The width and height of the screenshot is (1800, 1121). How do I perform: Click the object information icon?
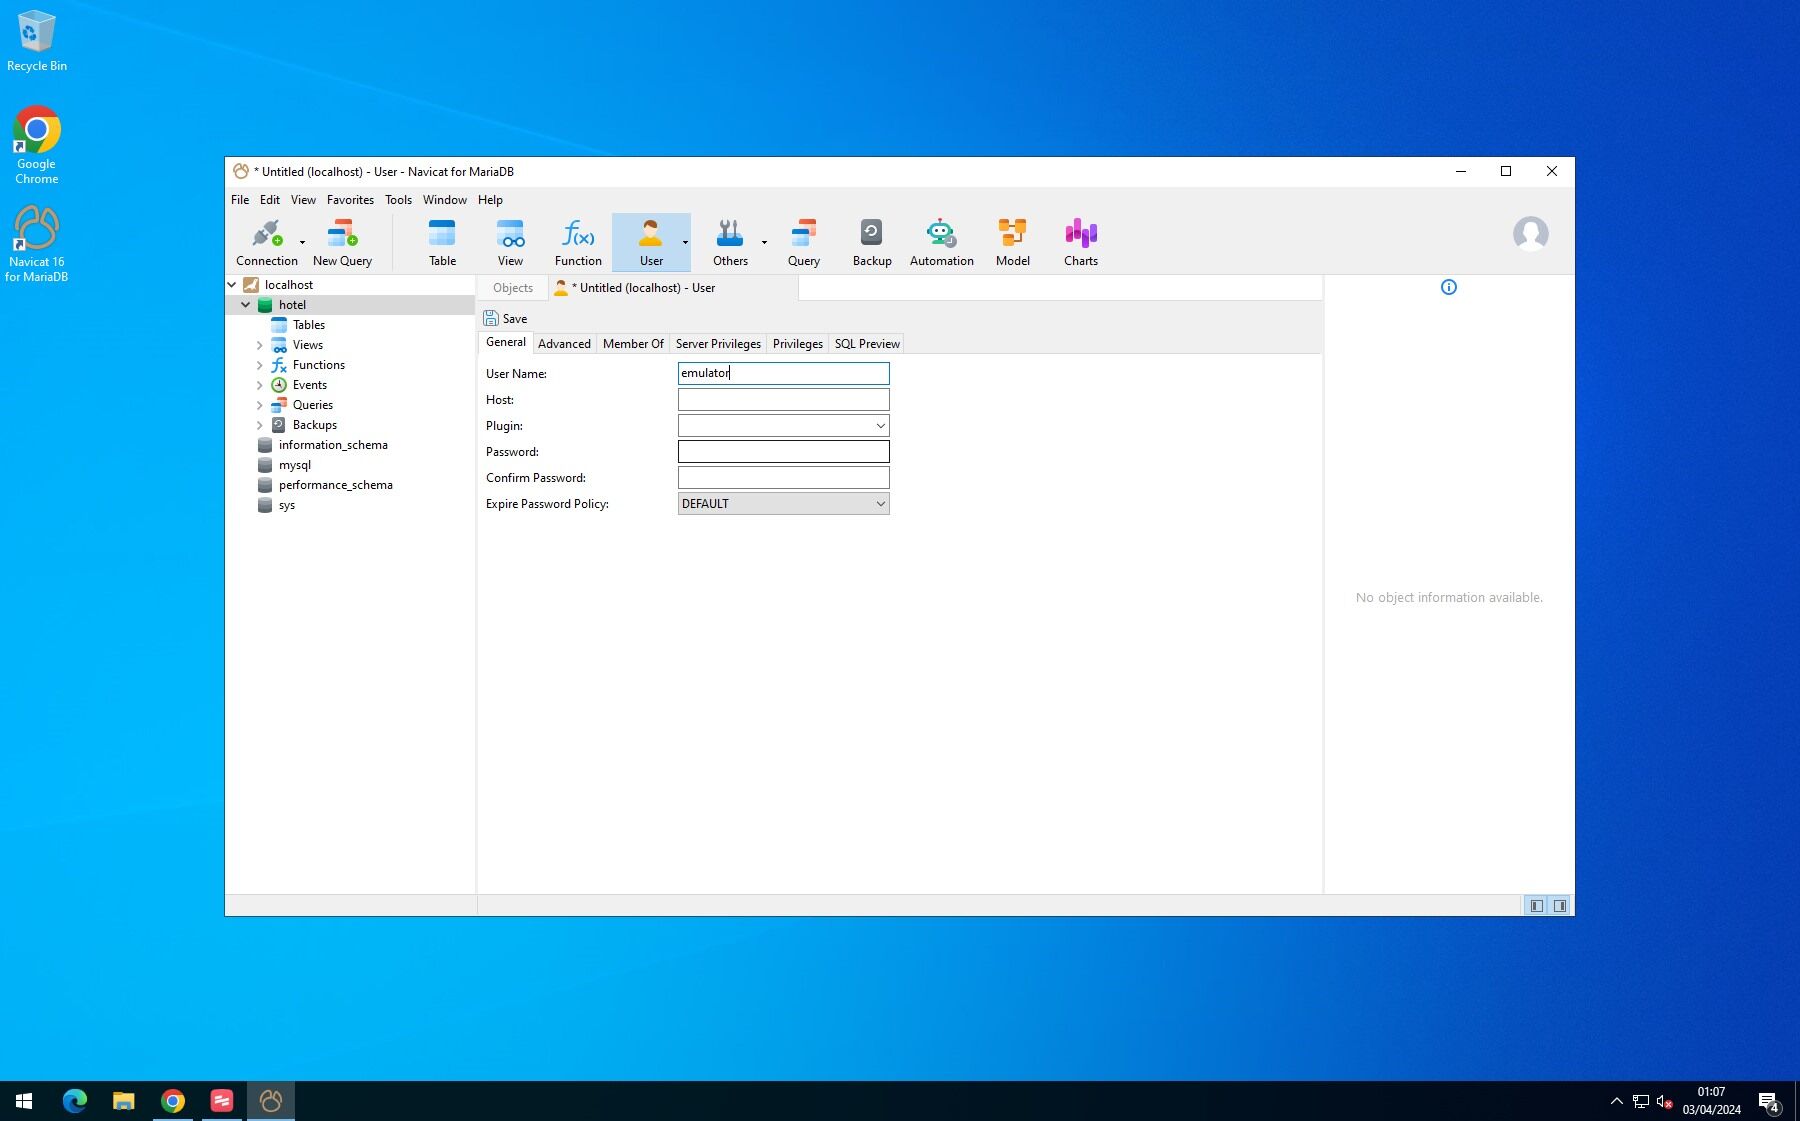click(1448, 288)
